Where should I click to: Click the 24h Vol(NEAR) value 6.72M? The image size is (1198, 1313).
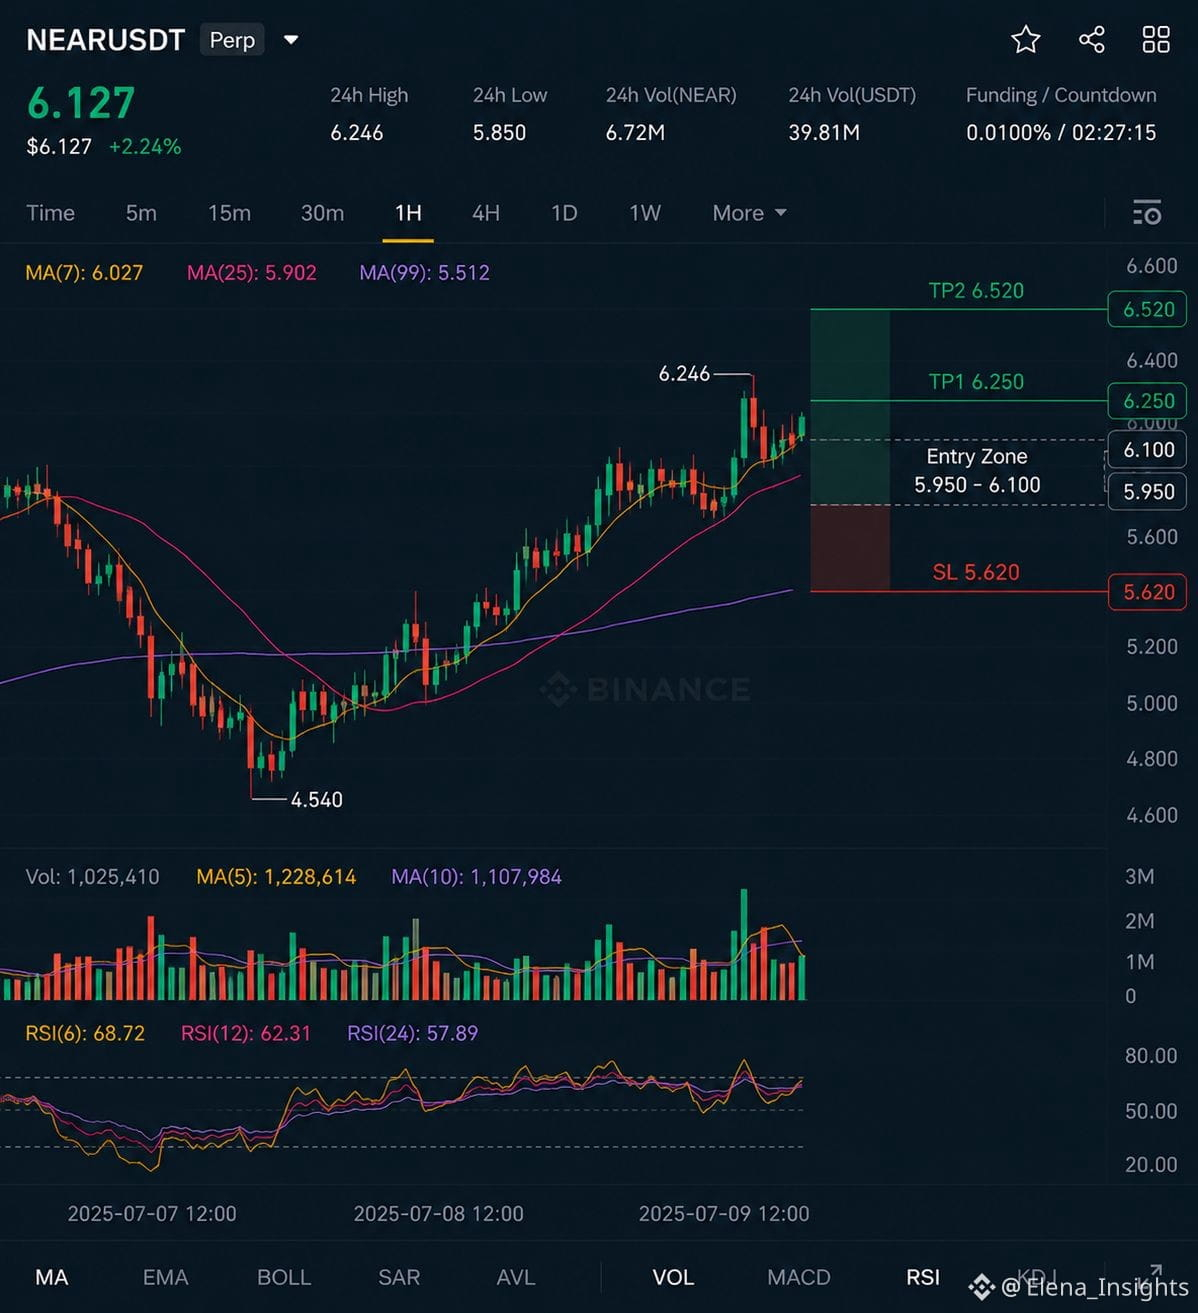coord(635,132)
